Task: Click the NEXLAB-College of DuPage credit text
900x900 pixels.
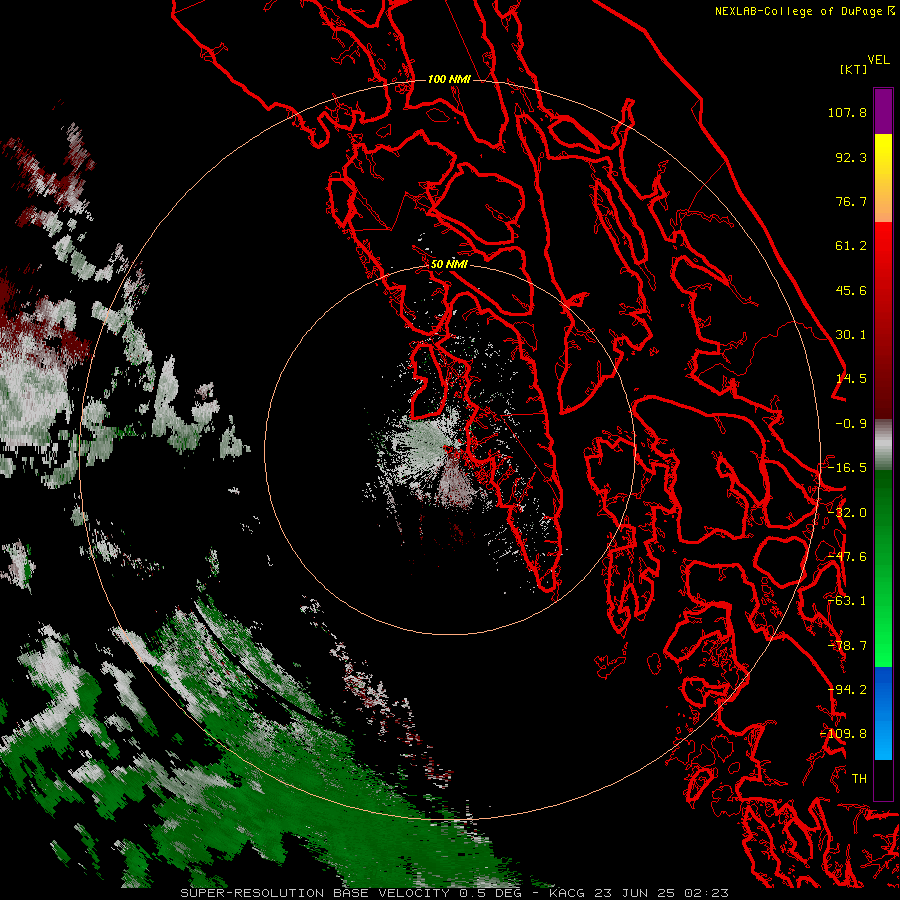Action: (x=804, y=11)
